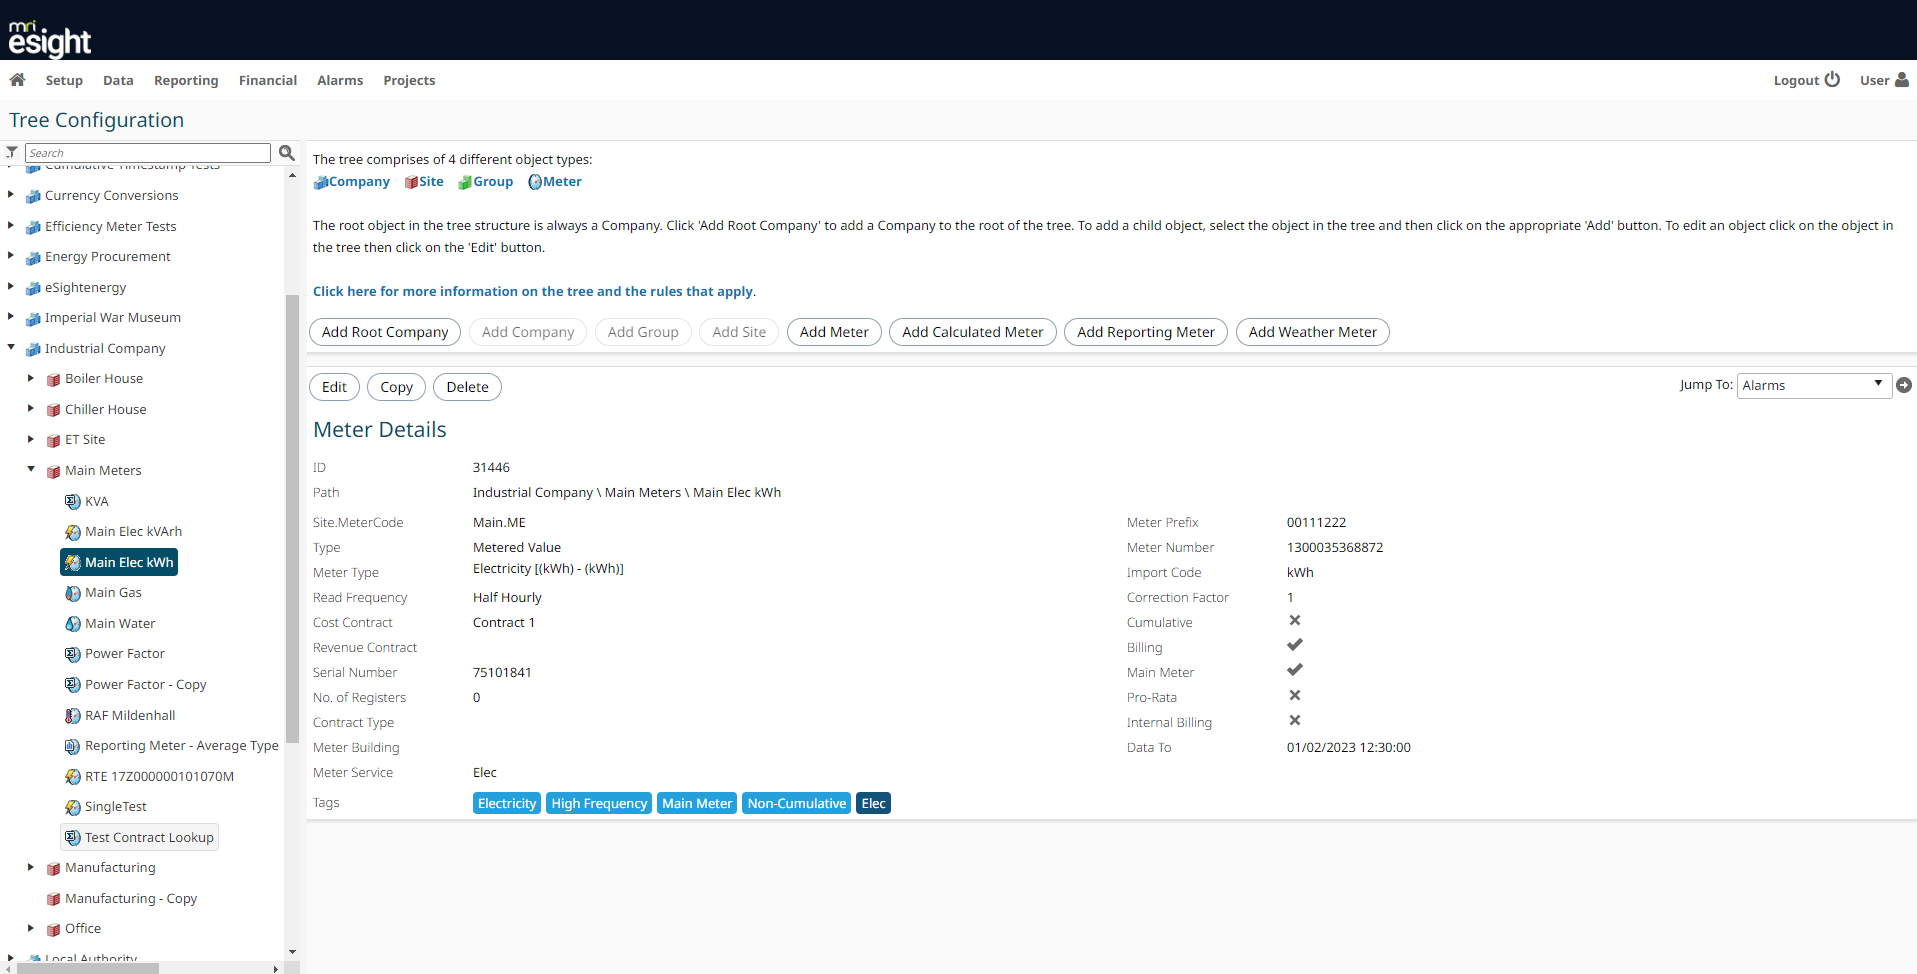Viewport: 1917px width, 974px height.
Task: Click the Delete button
Action: [467, 387]
